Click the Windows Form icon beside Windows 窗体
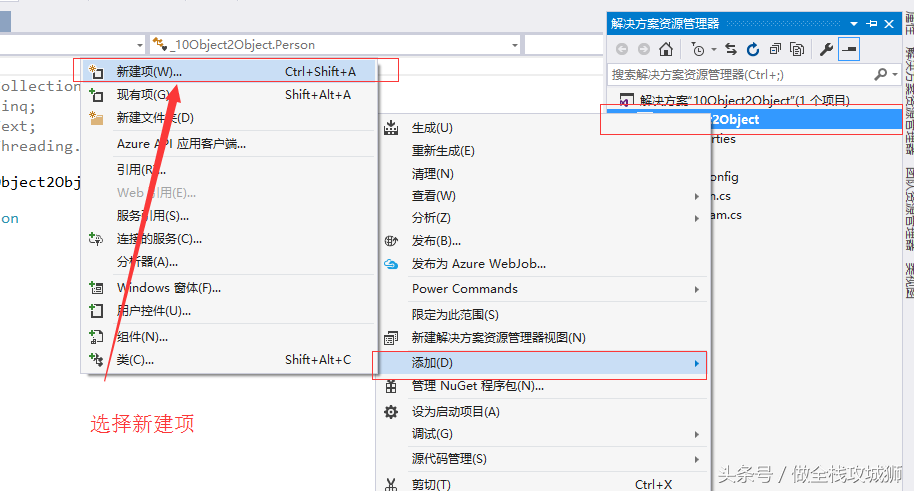This screenshot has height=491, width=914. (x=96, y=288)
